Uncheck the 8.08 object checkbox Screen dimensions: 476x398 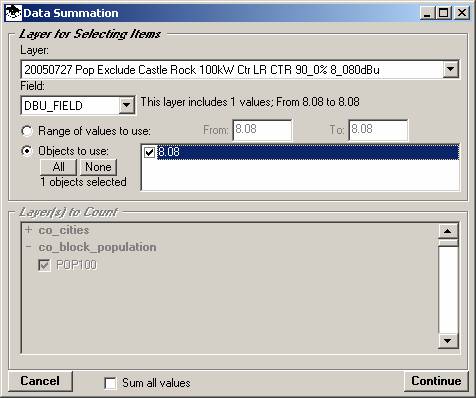[x=149, y=152]
